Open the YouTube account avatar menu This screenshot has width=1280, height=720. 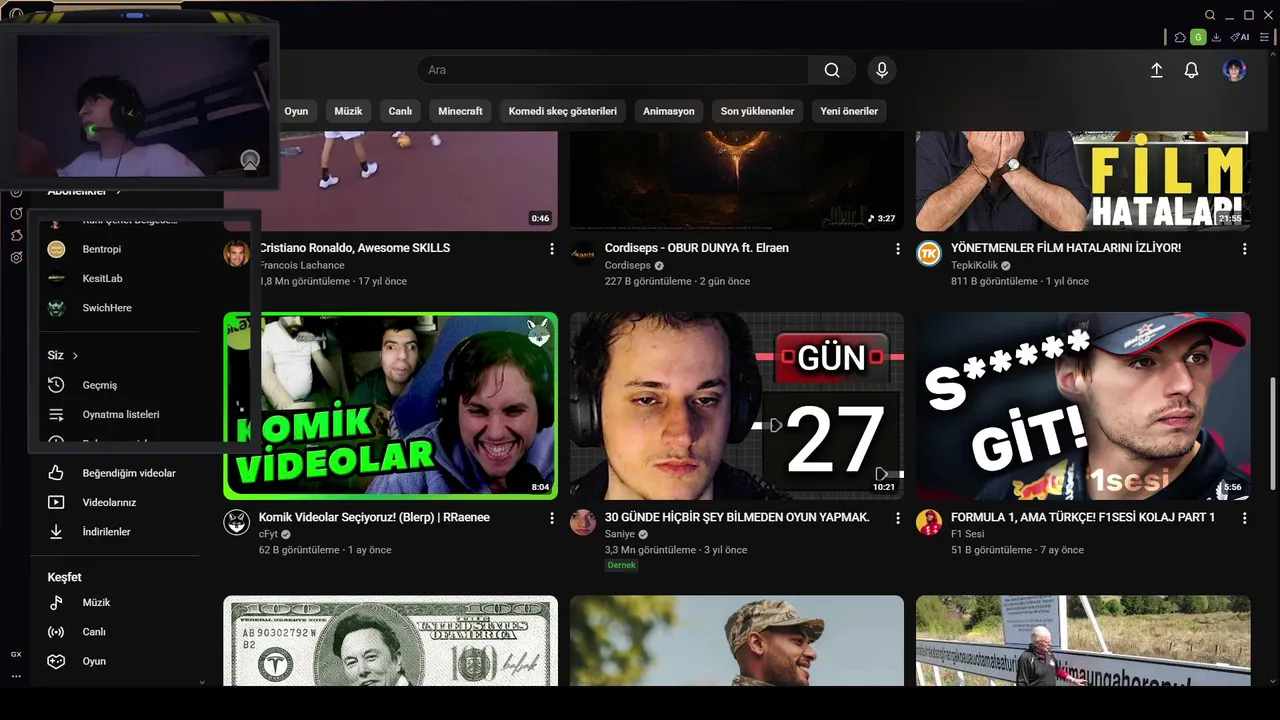tap(1234, 70)
